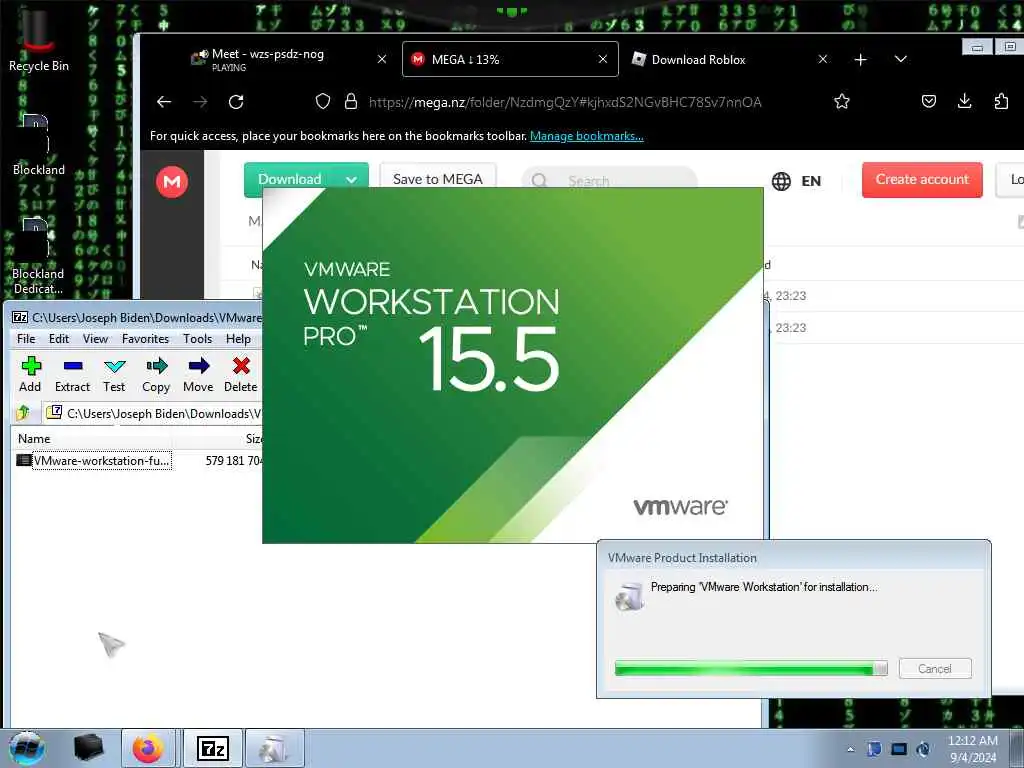Click 7-Zip path address field
Image resolution: width=1024 pixels, height=768 pixels.
[x=154, y=413]
